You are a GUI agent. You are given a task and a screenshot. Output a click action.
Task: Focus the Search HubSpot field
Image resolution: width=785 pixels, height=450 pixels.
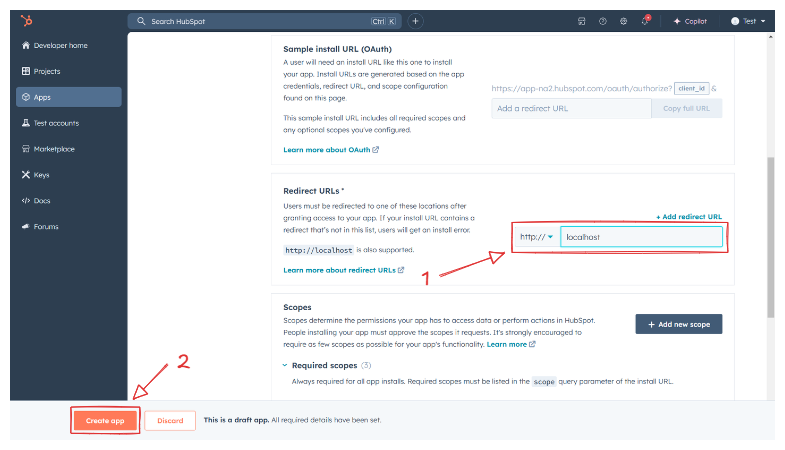tap(264, 22)
